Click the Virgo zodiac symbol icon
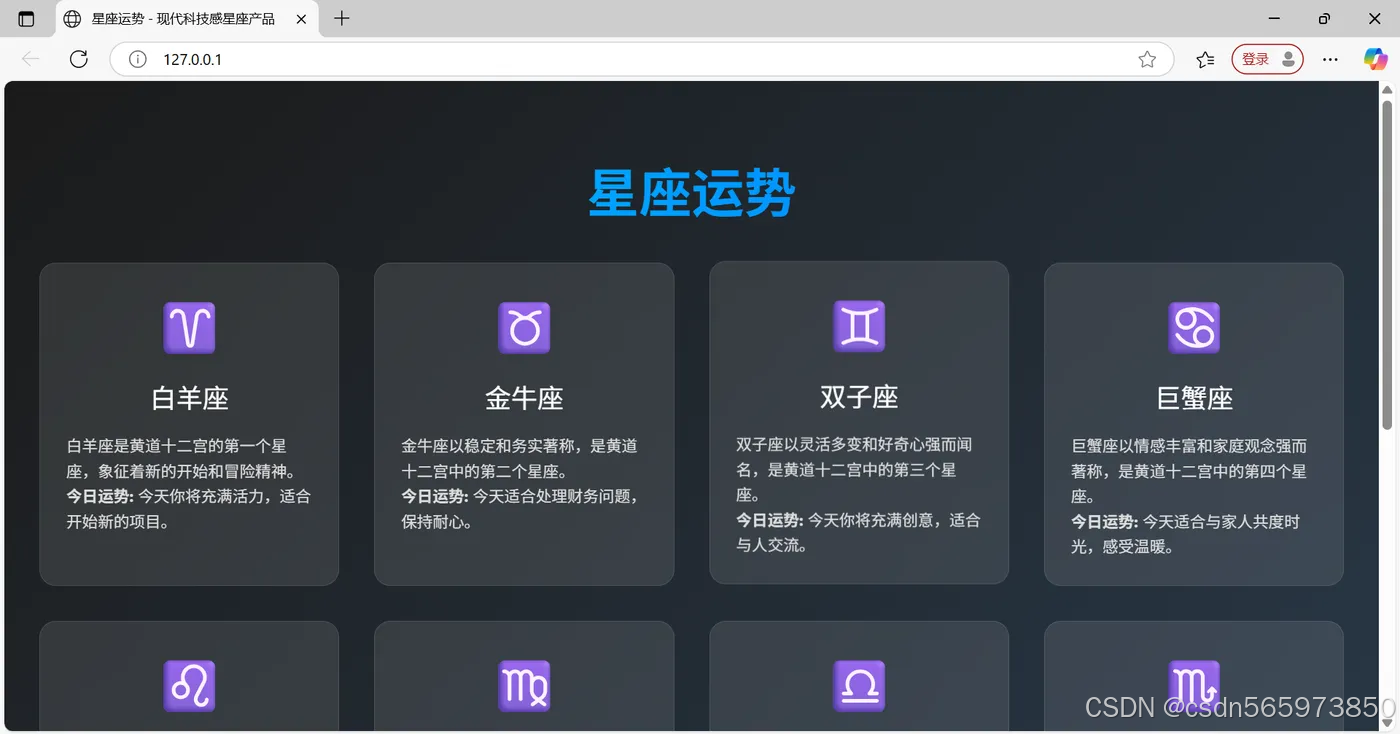Image resolution: width=1400 pixels, height=734 pixels. [x=524, y=686]
